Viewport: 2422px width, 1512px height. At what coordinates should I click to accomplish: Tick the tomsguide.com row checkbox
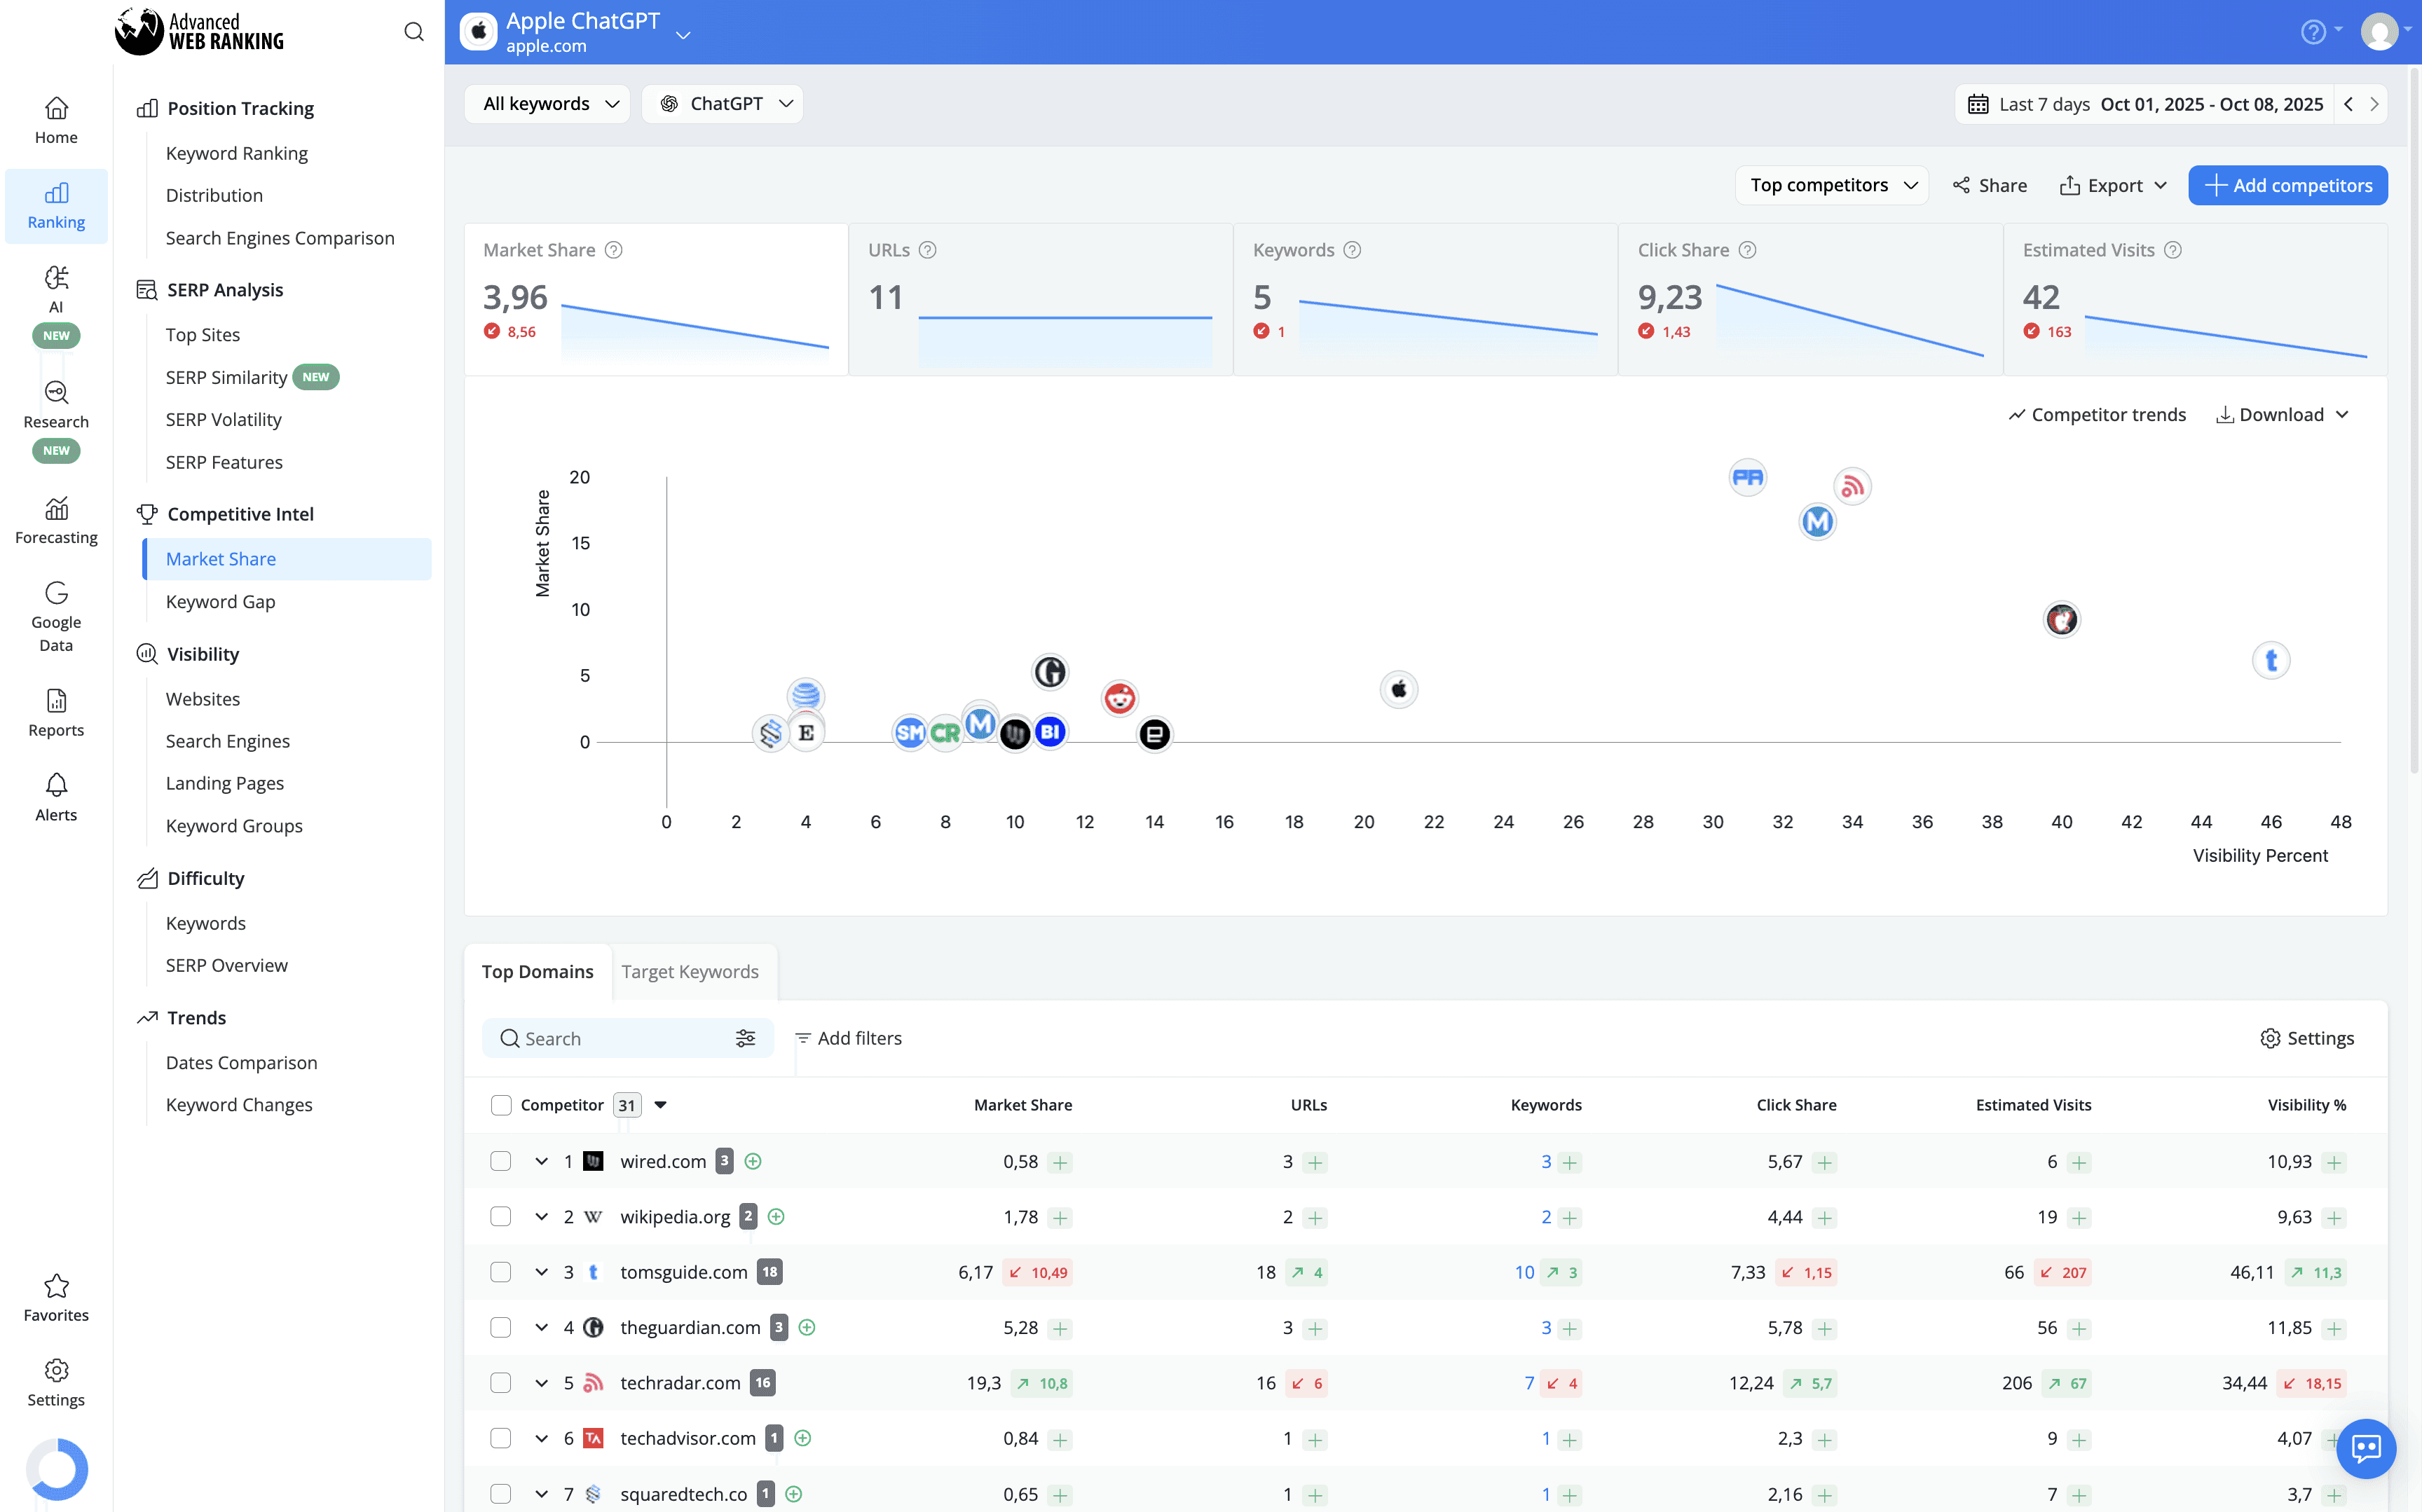501,1272
